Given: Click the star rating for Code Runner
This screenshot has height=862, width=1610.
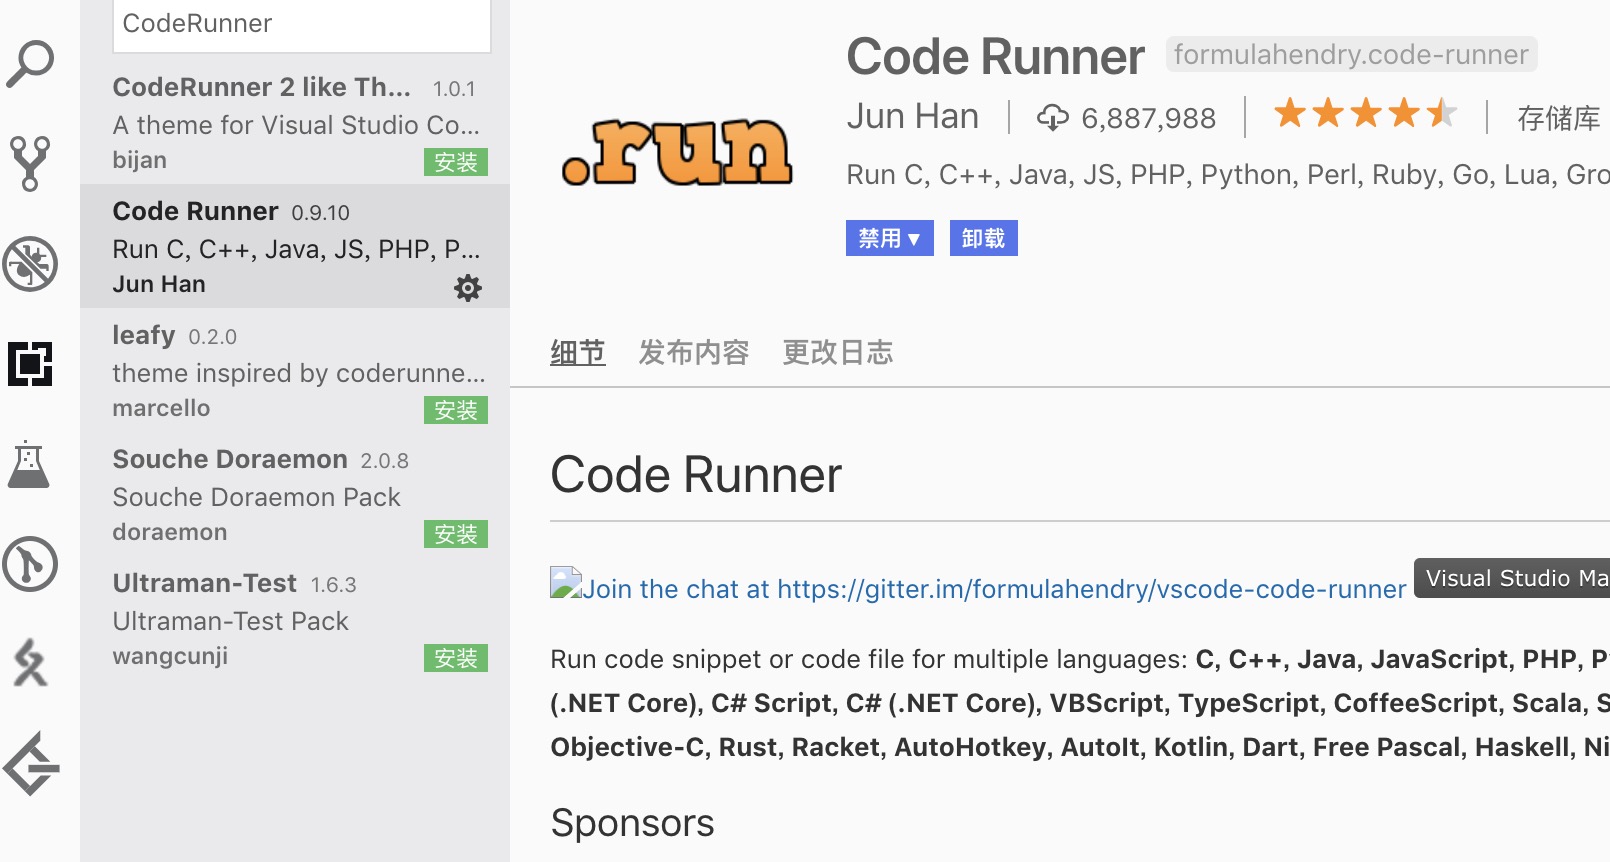Looking at the screenshot, I should pos(1364,114).
